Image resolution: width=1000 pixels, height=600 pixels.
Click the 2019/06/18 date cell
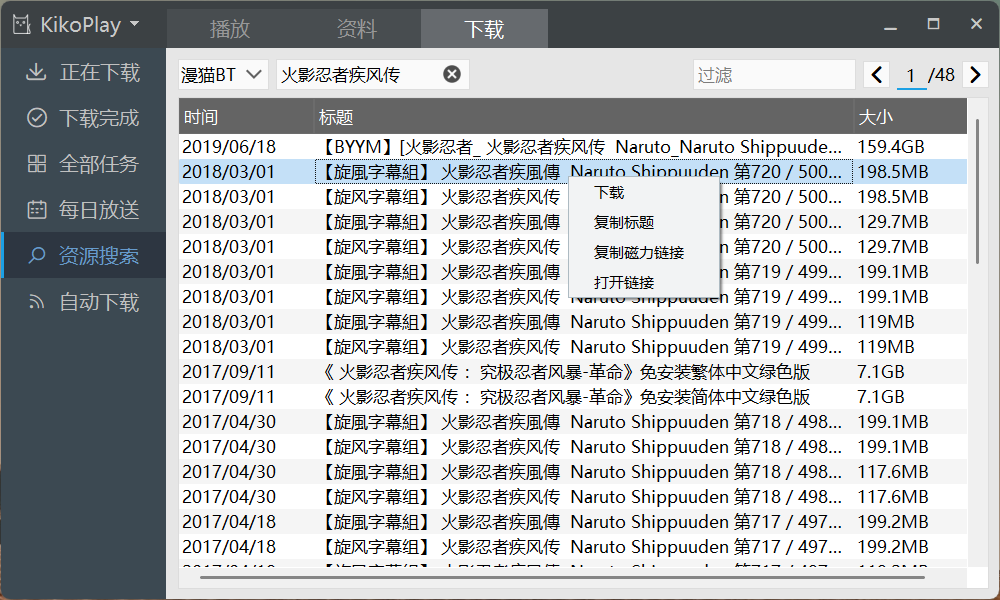[x=246, y=147]
